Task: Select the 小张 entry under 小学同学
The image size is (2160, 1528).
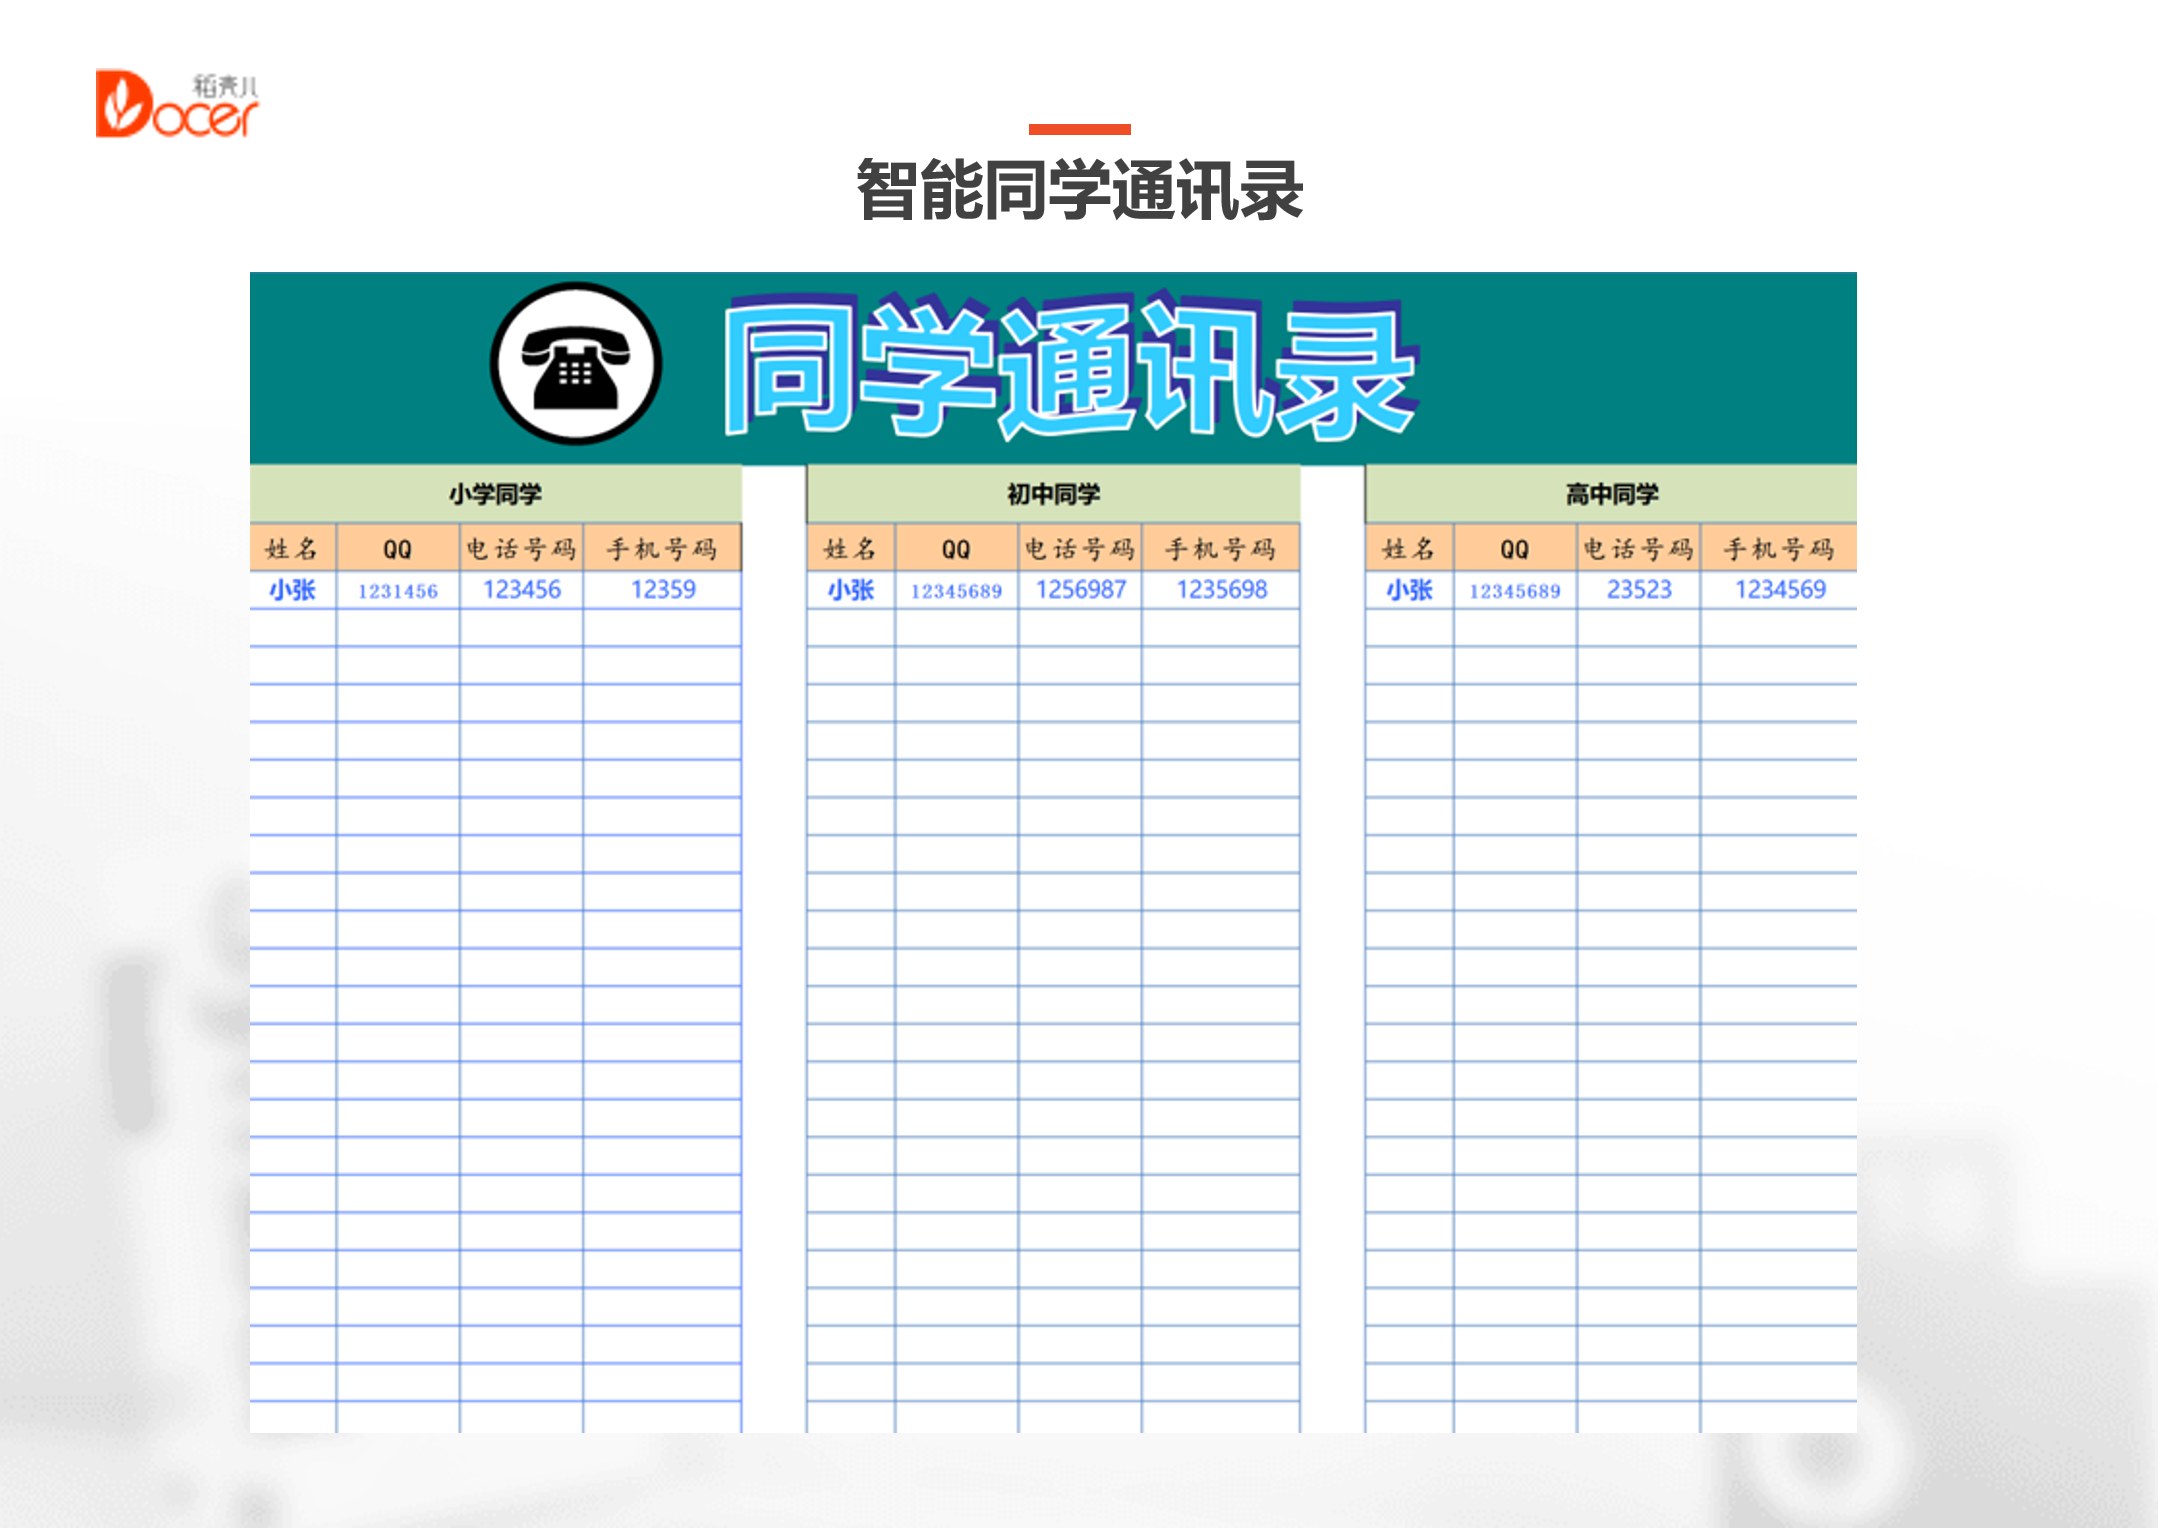Action: pos(293,590)
